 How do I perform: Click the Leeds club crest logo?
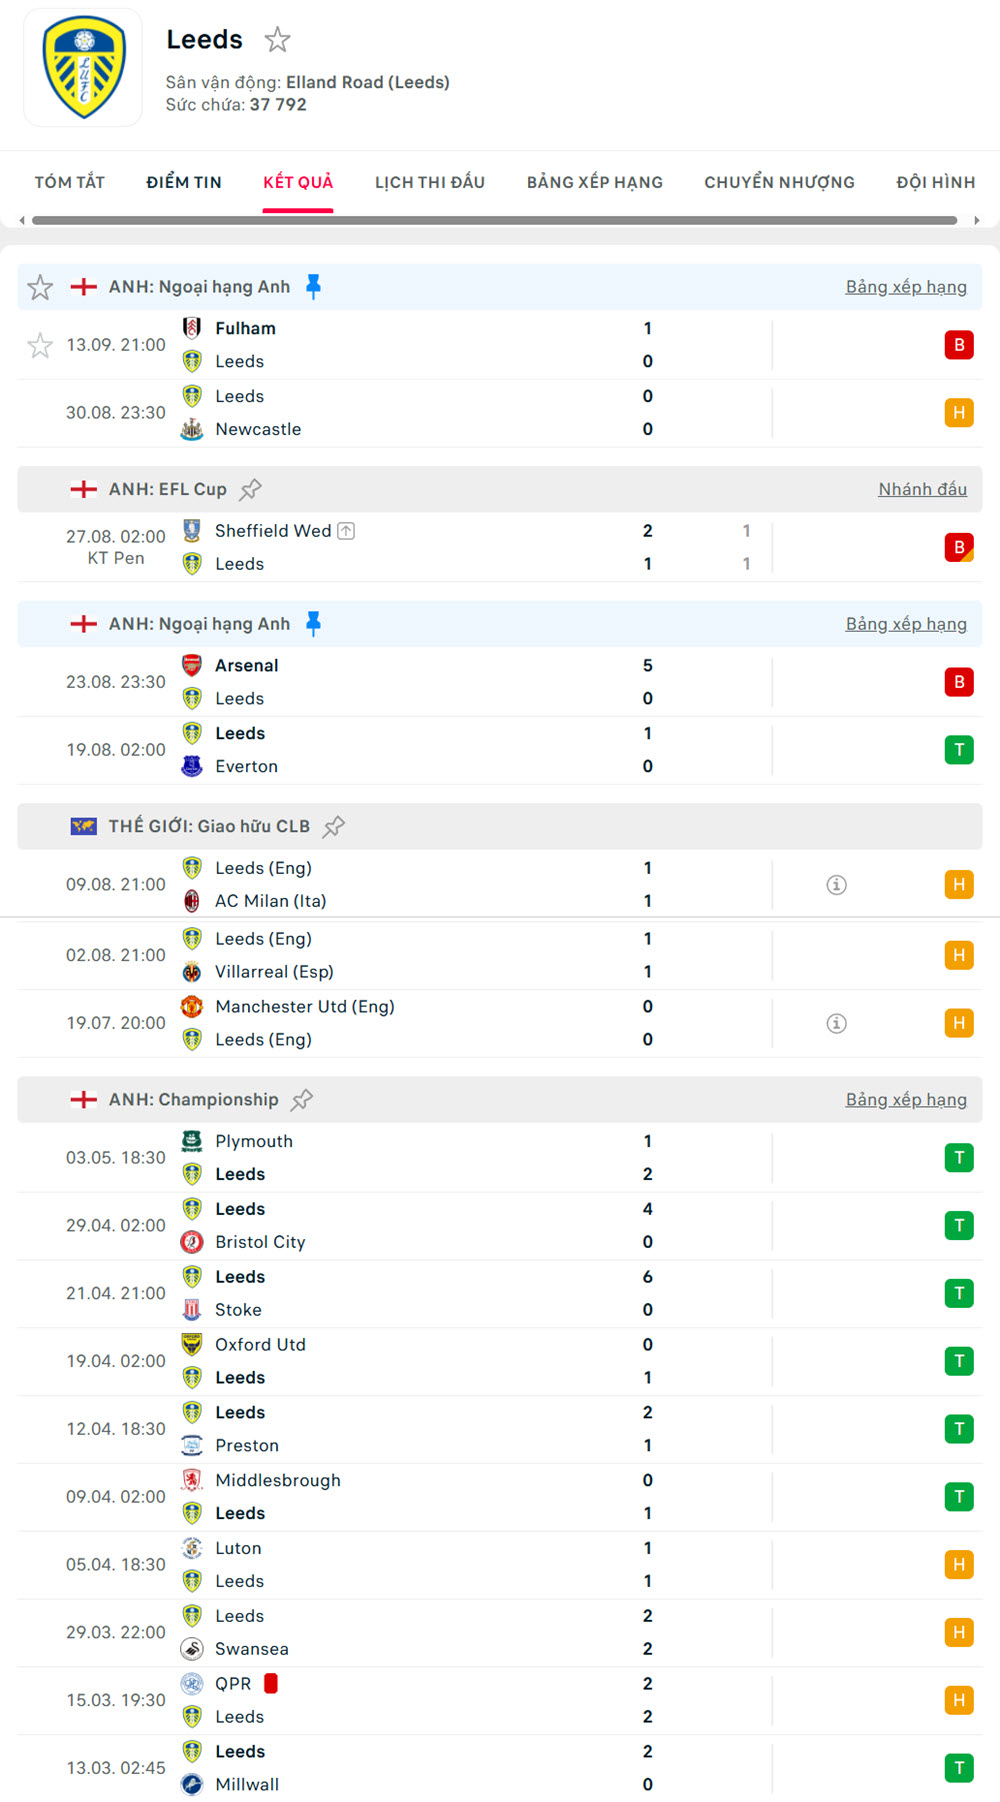(84, 68)
